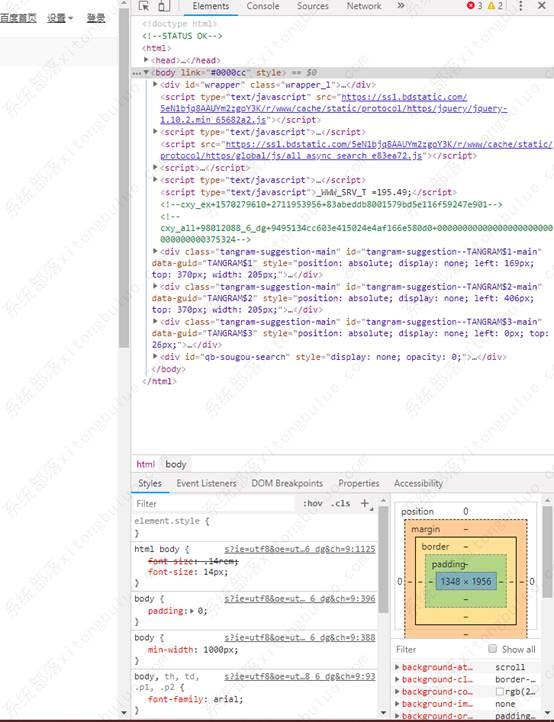The height and width of the screenshot is (722, 554).
Task: Click the html body stylesheet source link
Action: click(x=300, y=549)
